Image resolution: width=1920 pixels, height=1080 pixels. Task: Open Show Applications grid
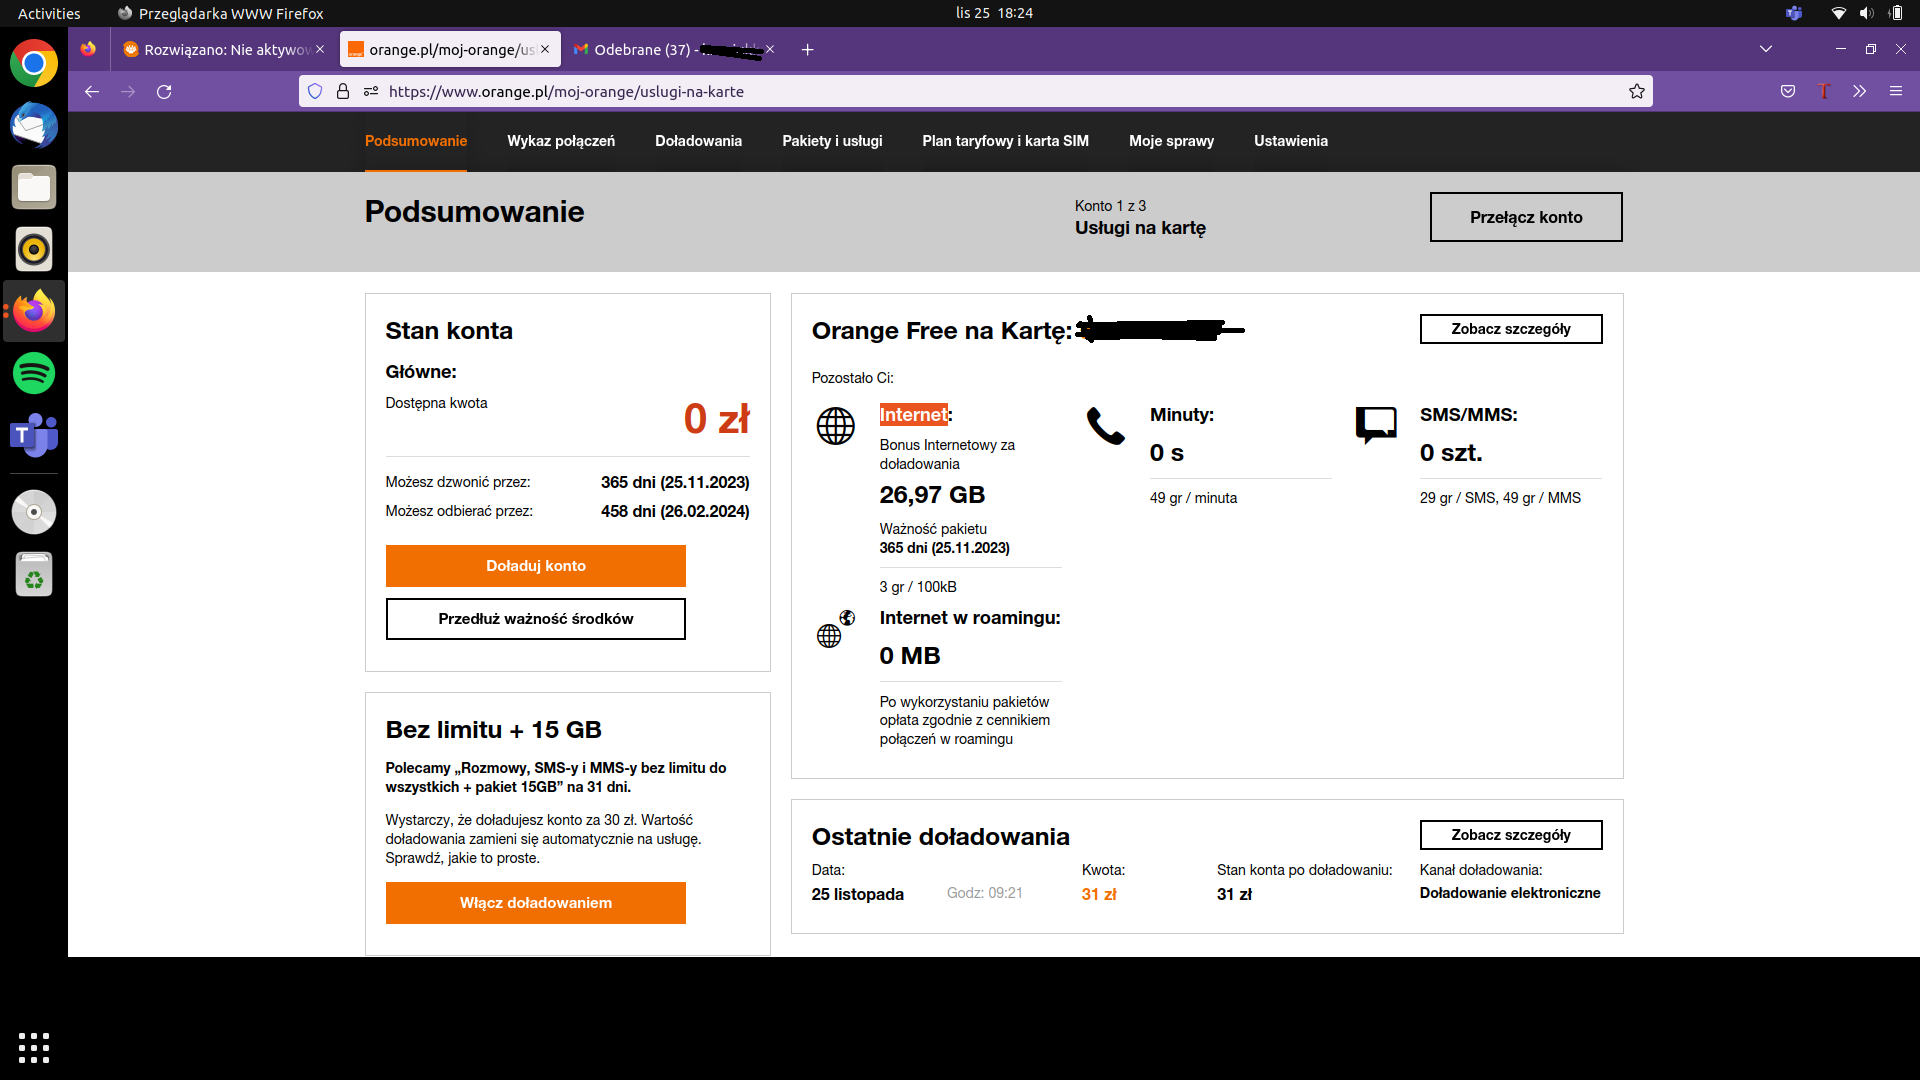tap(34, 1047)
